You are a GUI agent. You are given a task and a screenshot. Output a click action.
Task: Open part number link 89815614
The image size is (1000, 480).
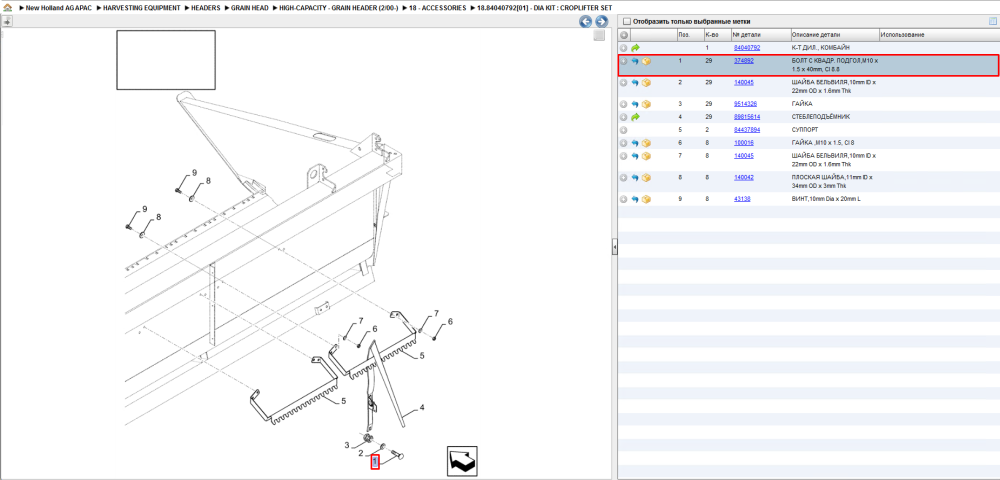click(x=747, y=117)
